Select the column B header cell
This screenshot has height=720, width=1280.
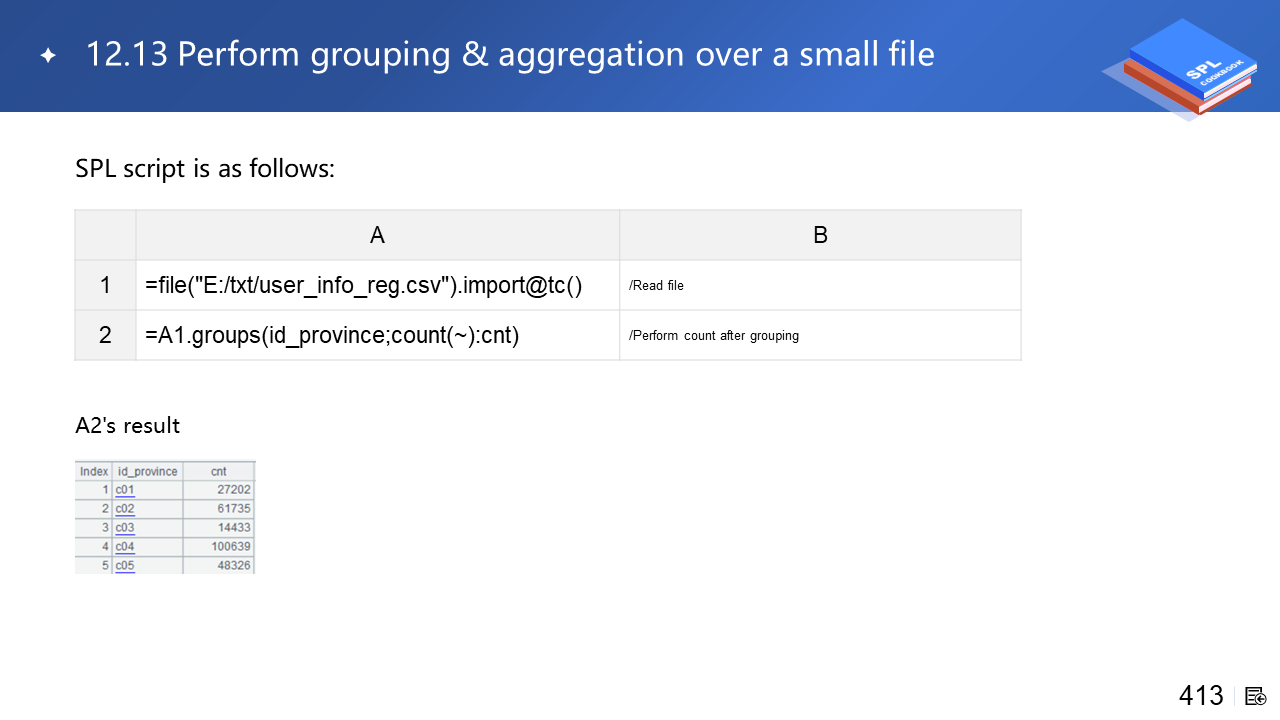(820, 235)
